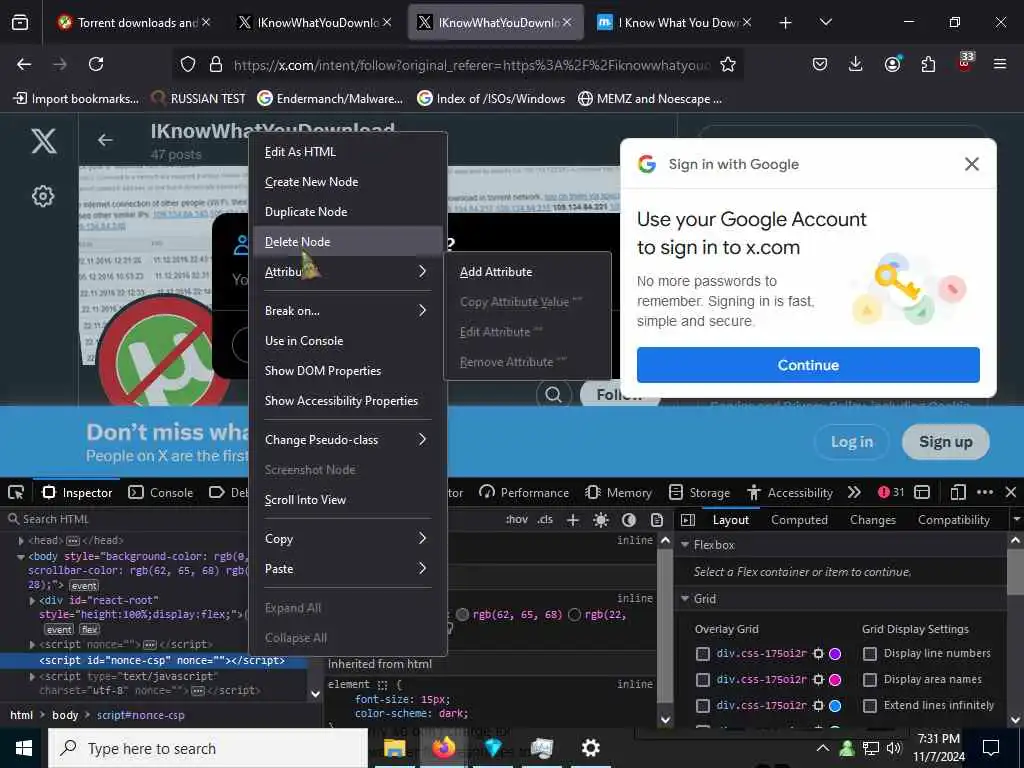Collapse the body element in markup tree
This screenshot has height=768, width=1024.
point(21,557)
